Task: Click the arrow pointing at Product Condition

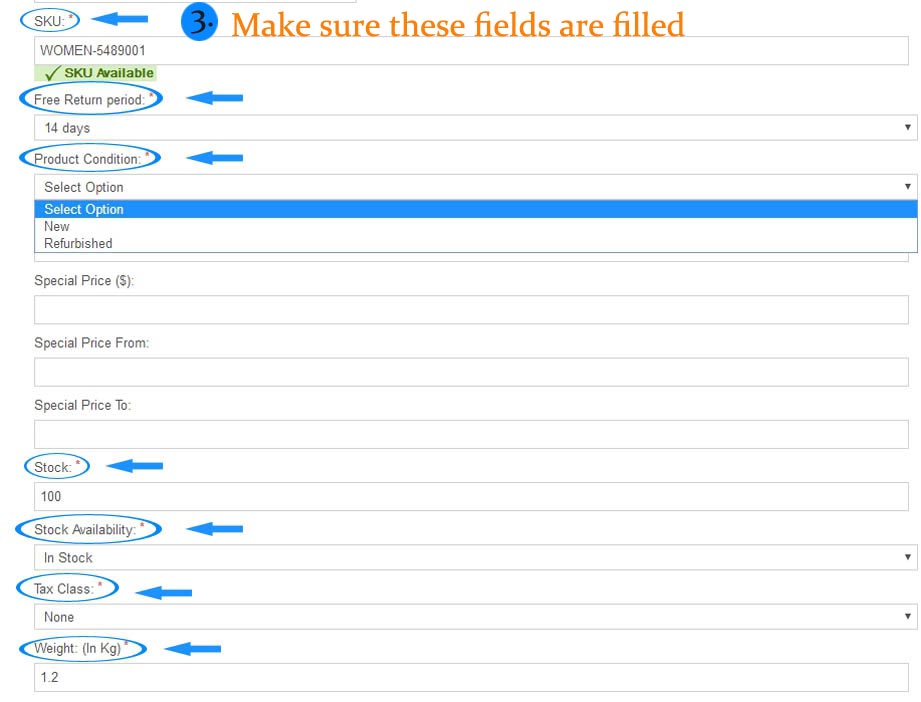Action: click(215, 158)
